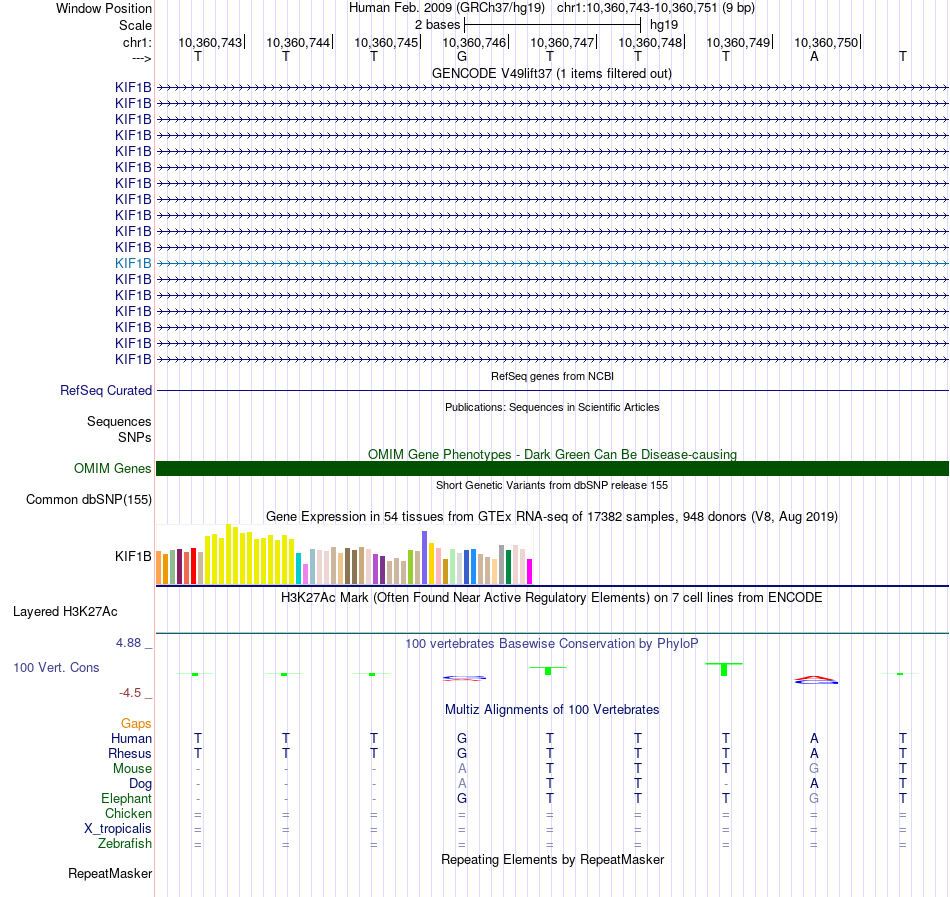Click the 'Human' species label
The height and width of the screenshot is (897, 950).
131,738
